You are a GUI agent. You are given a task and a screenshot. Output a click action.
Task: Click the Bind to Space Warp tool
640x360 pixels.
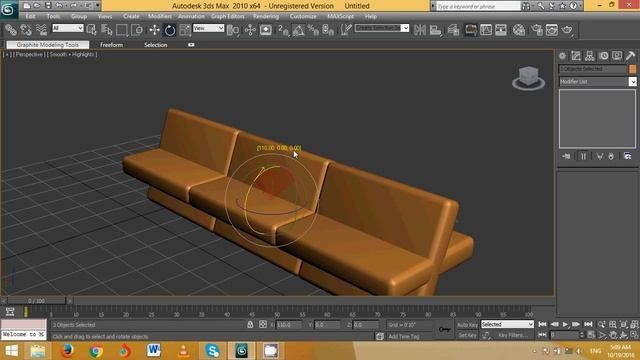41,30
